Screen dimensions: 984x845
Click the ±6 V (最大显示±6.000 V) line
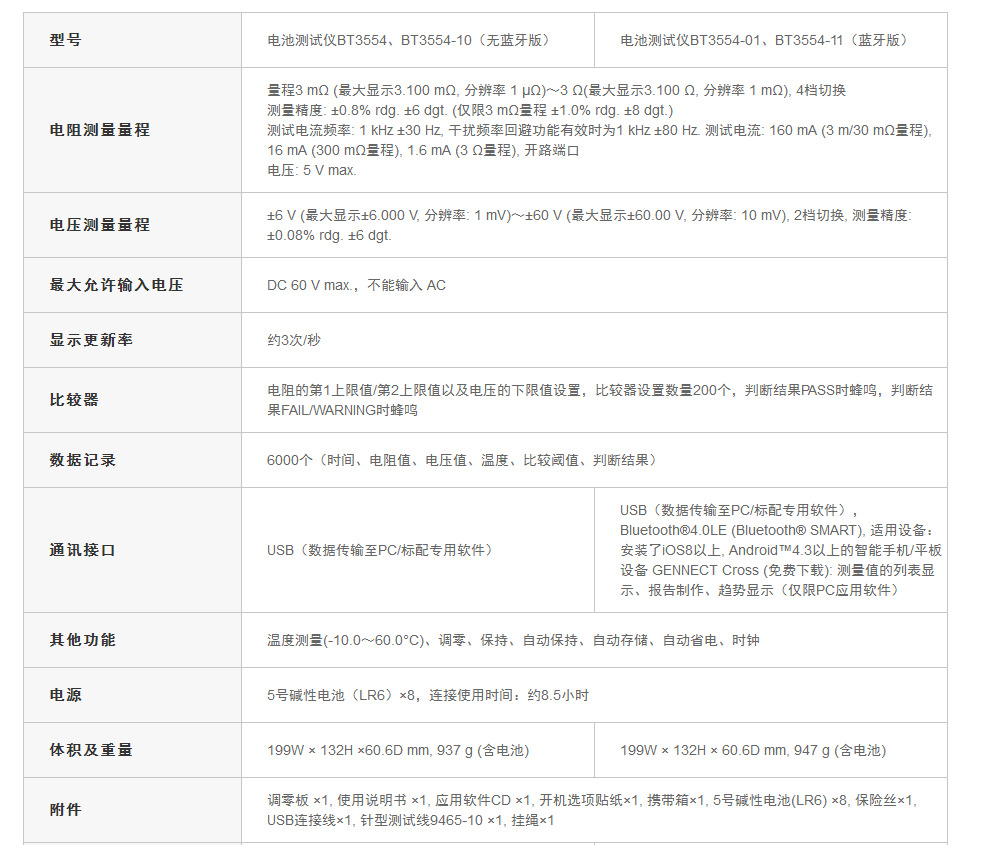tap(589, 215)
